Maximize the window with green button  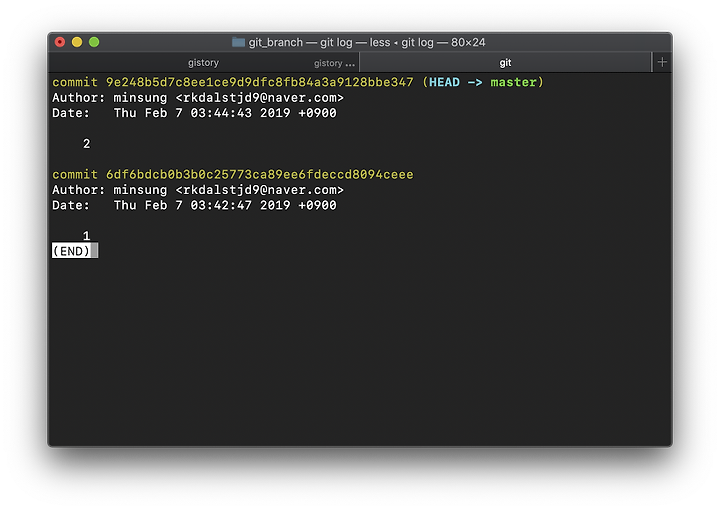click(94, 42)
